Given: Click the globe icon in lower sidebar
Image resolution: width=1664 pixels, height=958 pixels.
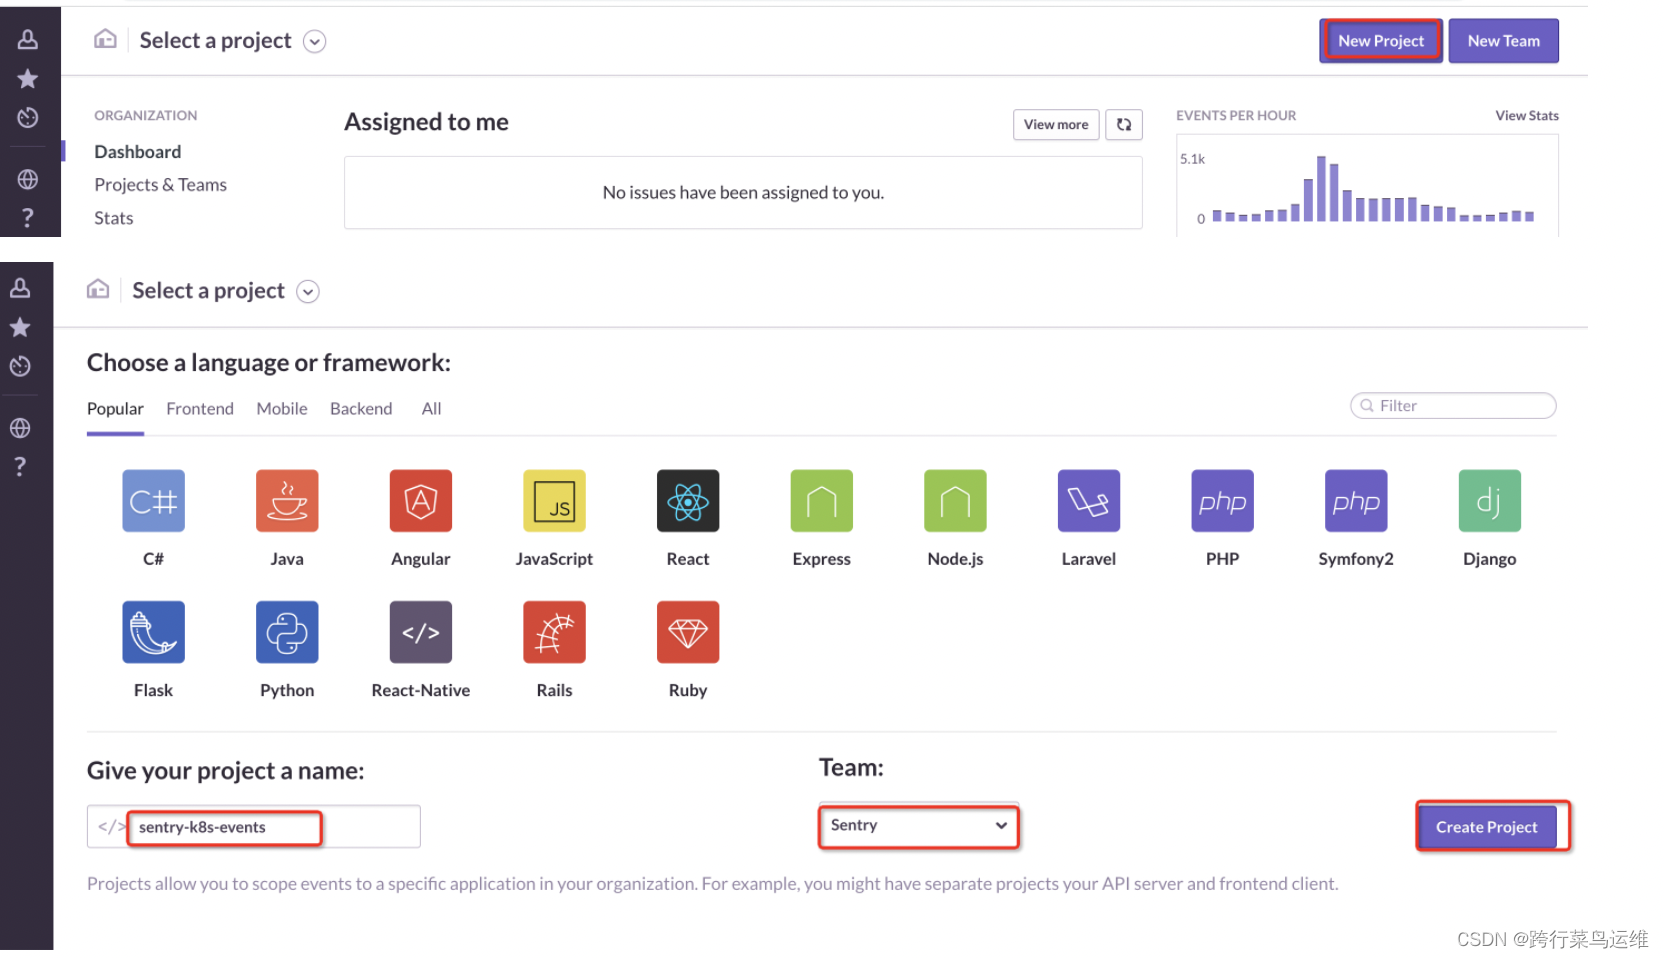Looking at the screenshot, I should pos(20,428).
